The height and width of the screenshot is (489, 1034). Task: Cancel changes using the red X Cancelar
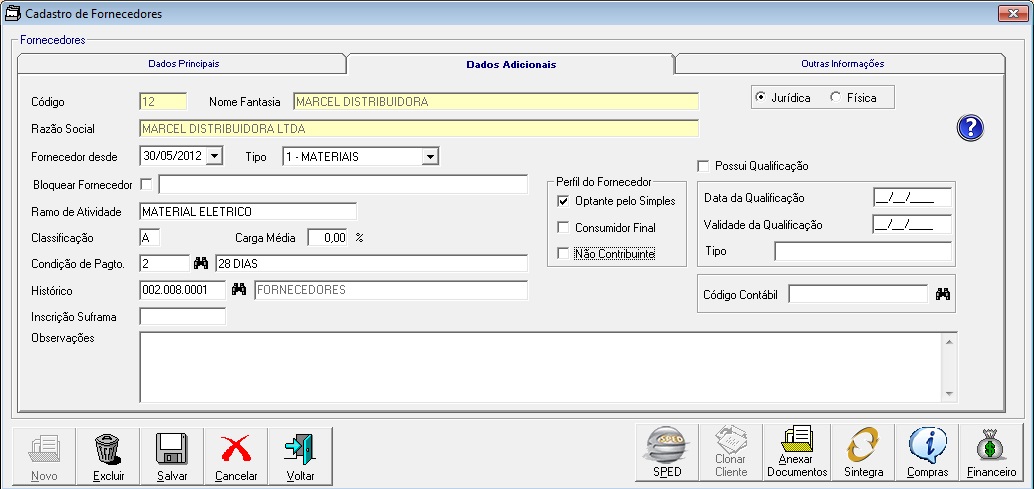pyautogui.click(x=236, y=457)
